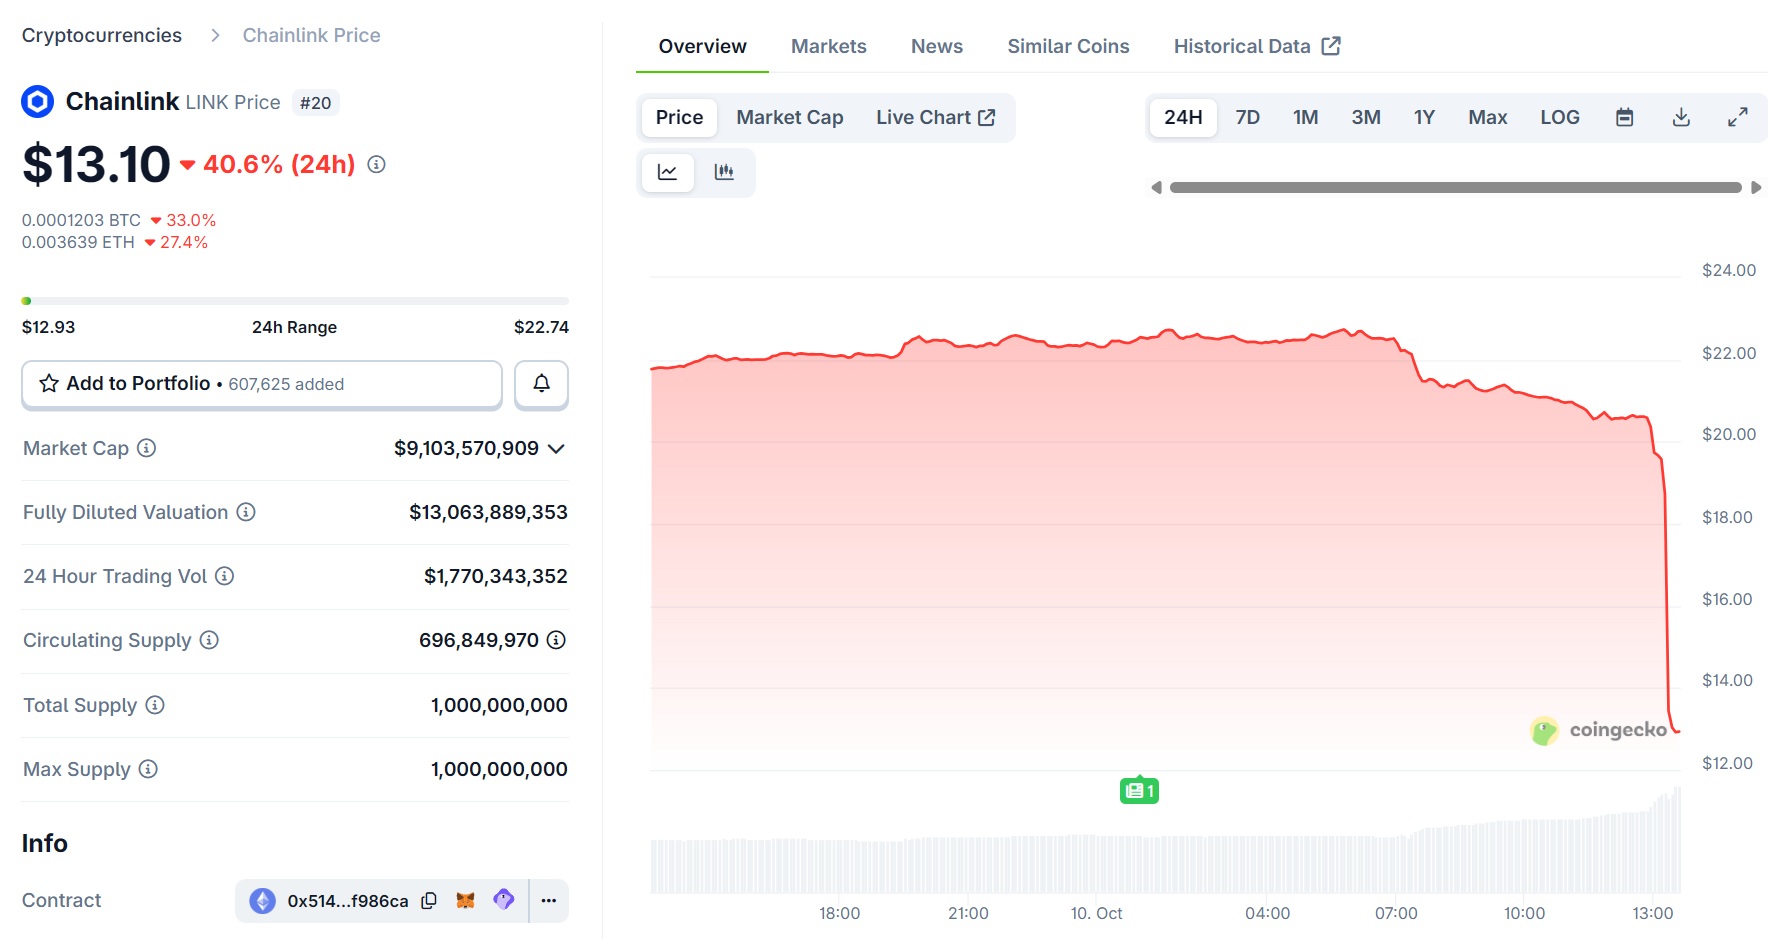1783x939 pixels.
Task: Select the 24H time range
Action: coord(1183,117)
